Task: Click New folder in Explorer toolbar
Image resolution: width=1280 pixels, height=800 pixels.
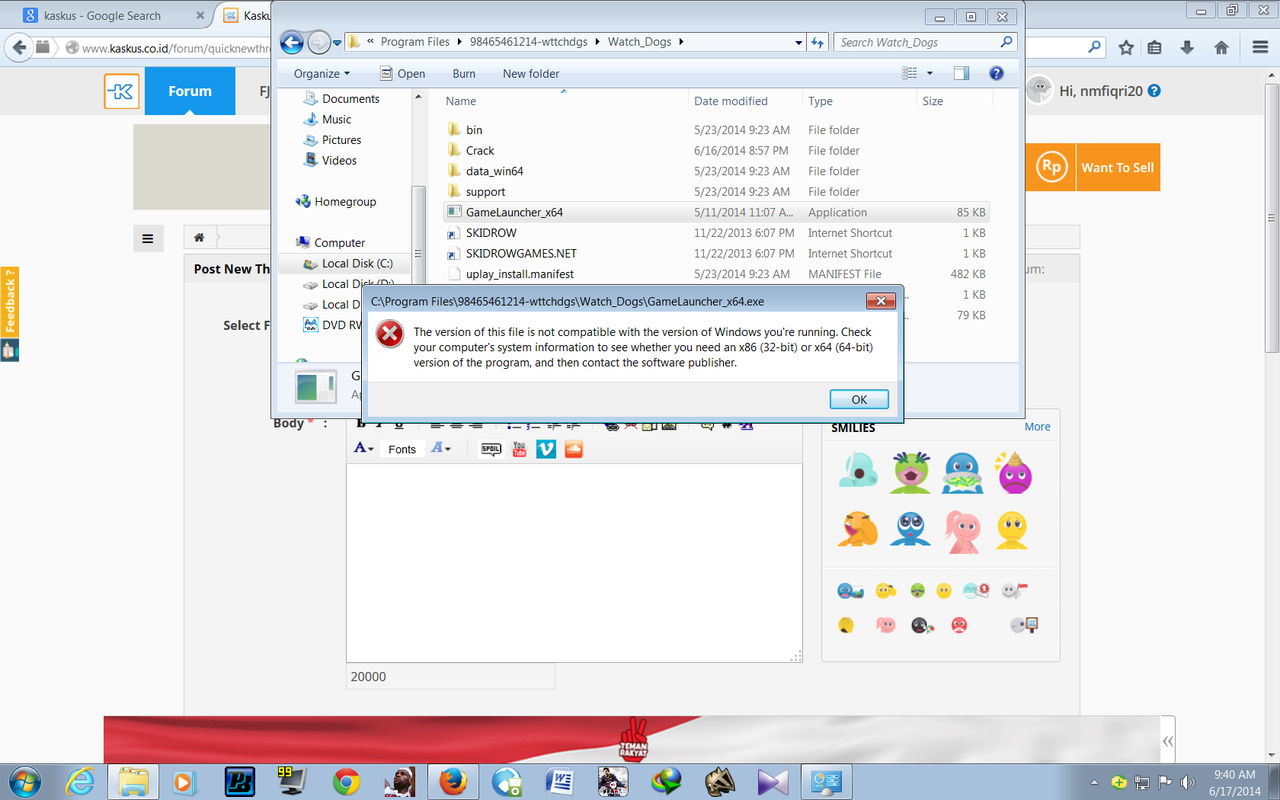Action: click(531, 73)
